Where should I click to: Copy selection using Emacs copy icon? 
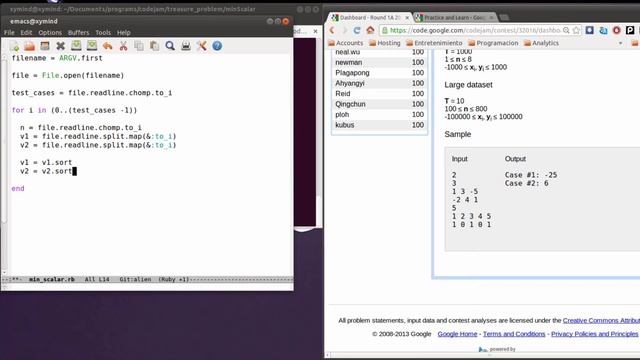[x=139, y=46]
